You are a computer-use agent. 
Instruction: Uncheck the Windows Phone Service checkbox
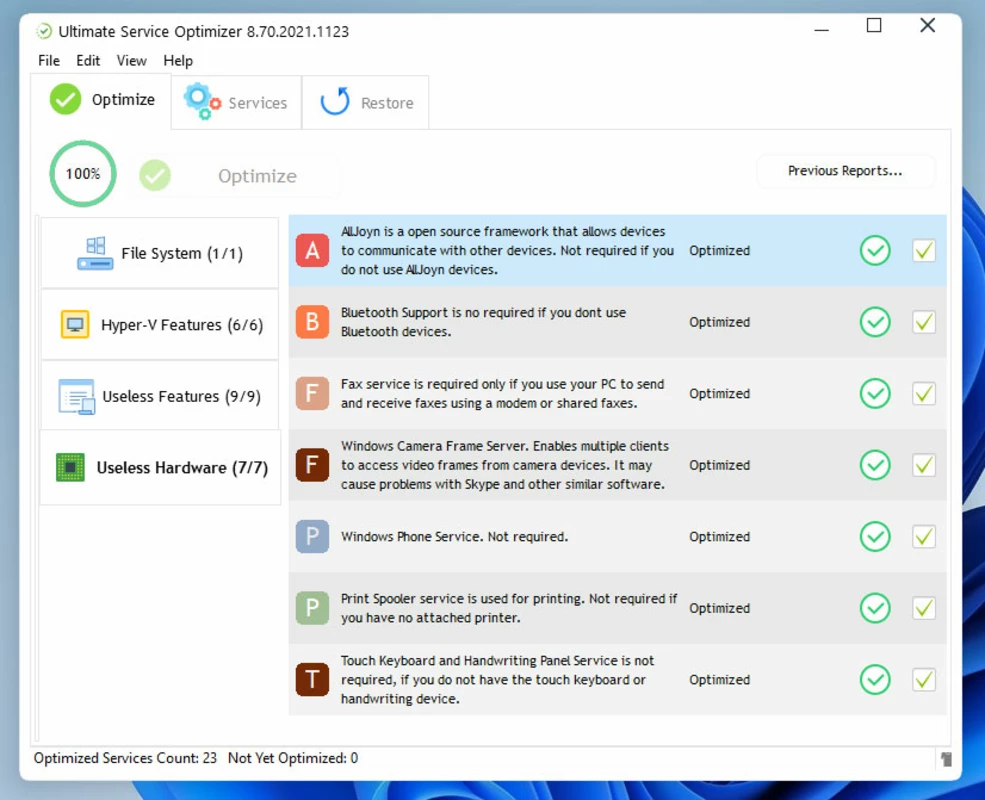924,537
